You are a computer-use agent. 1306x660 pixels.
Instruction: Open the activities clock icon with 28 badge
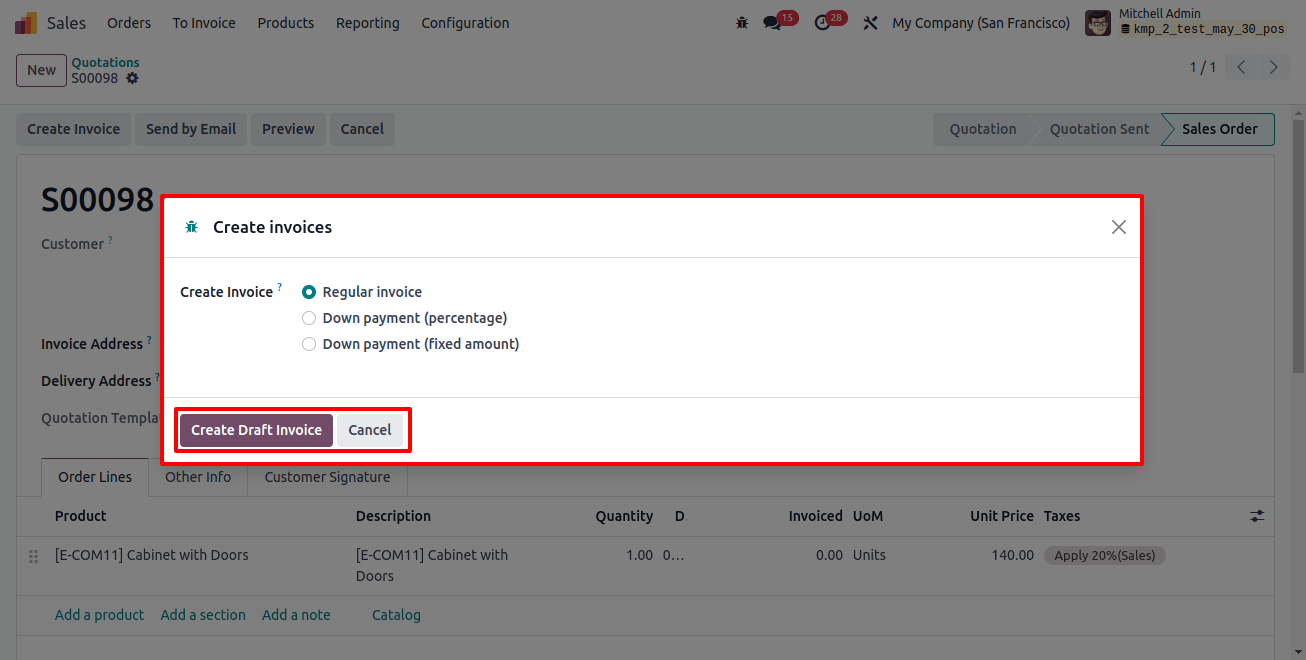click(823, 23)
